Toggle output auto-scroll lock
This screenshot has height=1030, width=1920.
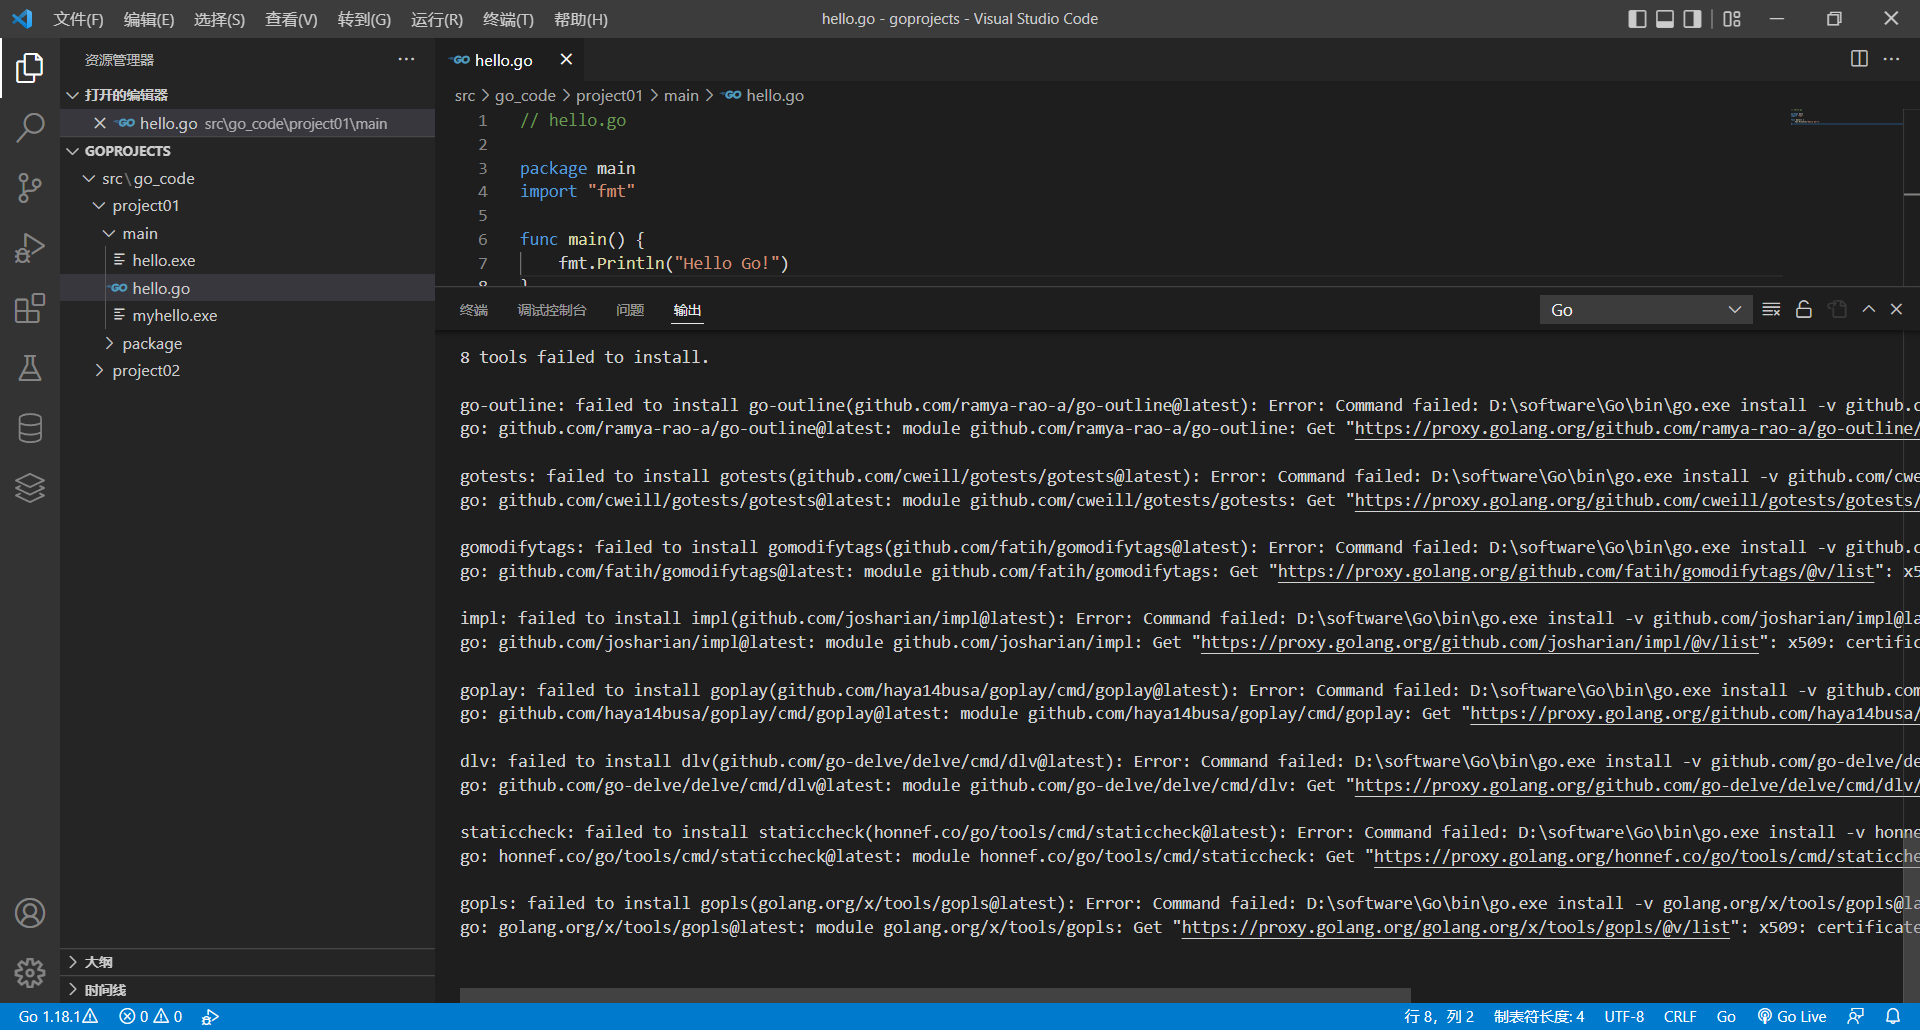pyautogui.click(x=1804, y=310)
